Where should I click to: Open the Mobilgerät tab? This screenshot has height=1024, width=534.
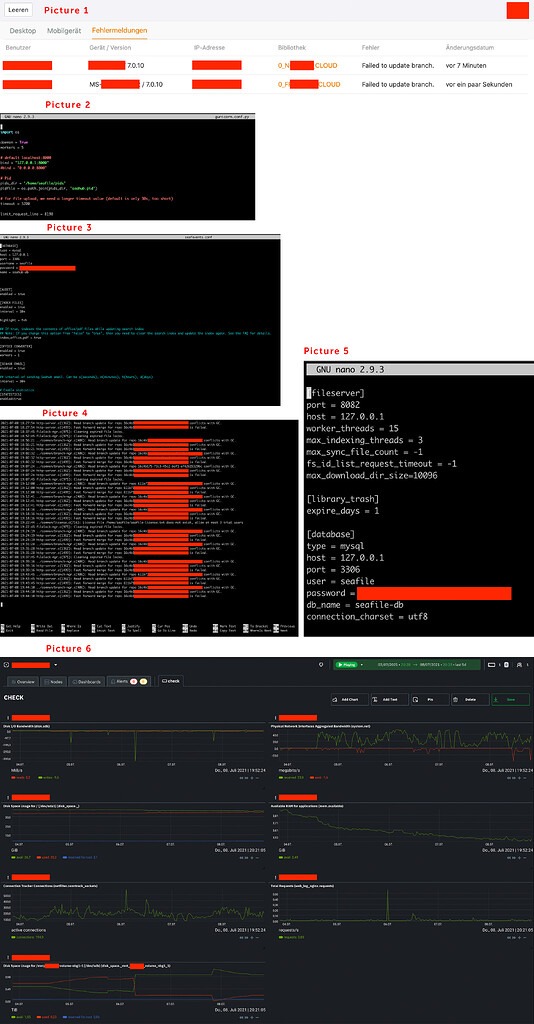pos(64,31)
